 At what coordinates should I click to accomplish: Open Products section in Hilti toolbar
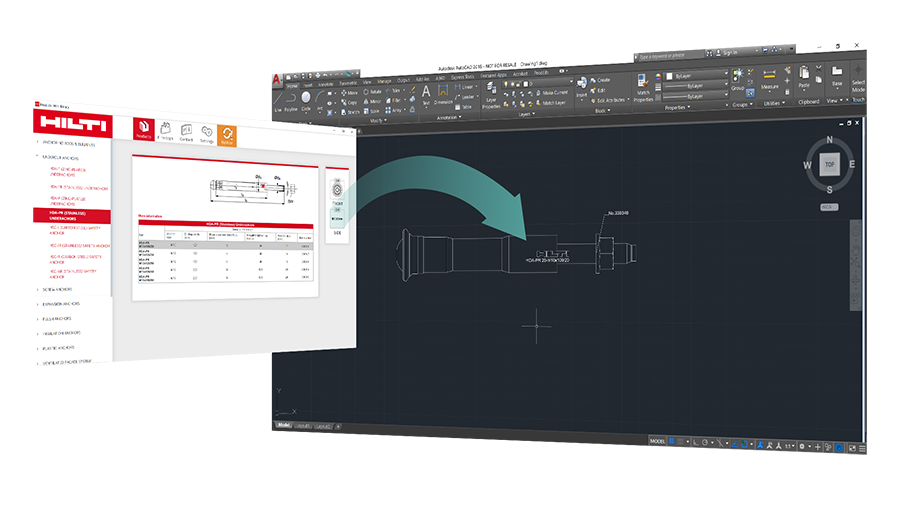pos(143,129)
